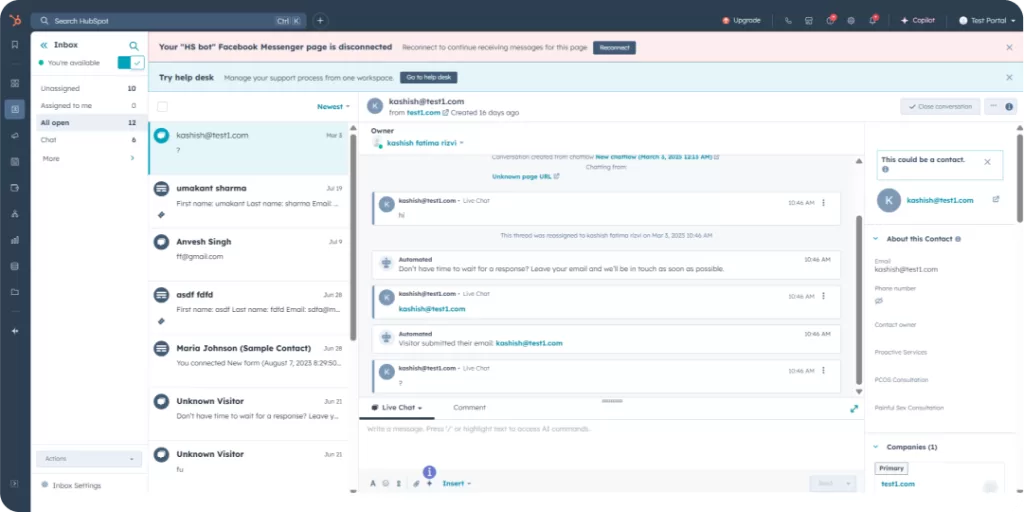The image size is (1024, 512).
Task: Open Bookmarks in the left navigation rail
Action: pyautogui.click(x=14, y=45)
